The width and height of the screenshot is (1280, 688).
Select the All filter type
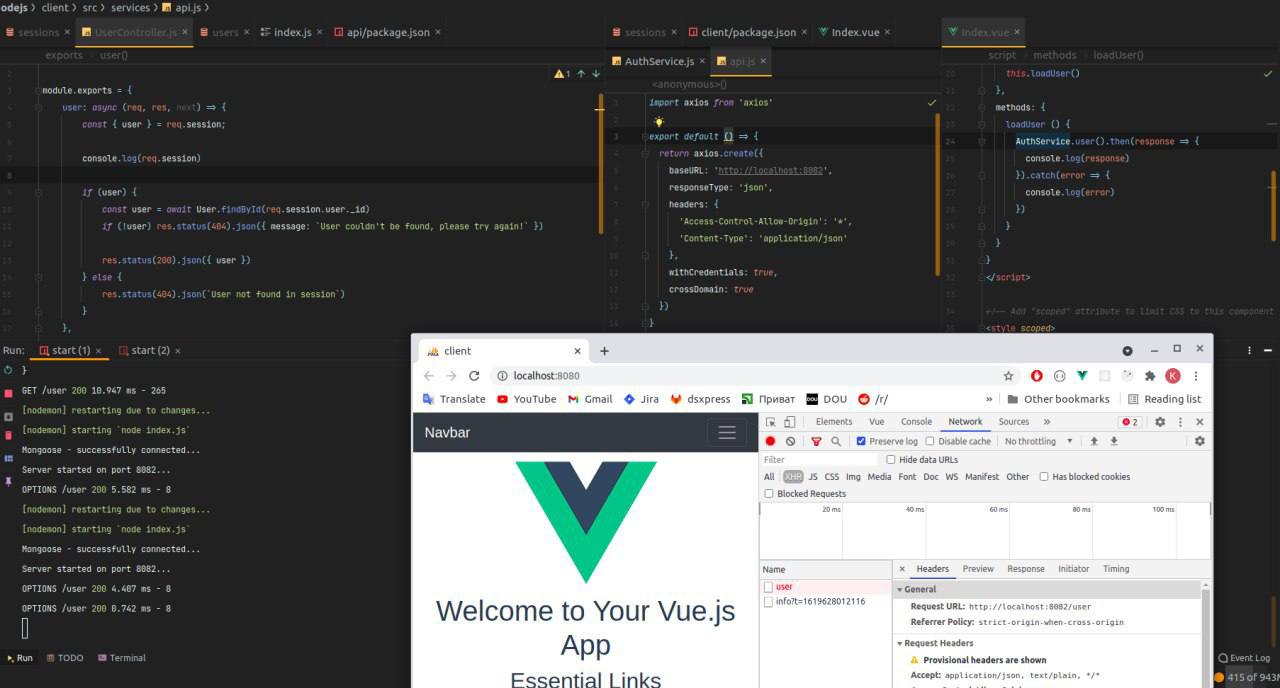[769, 477]
